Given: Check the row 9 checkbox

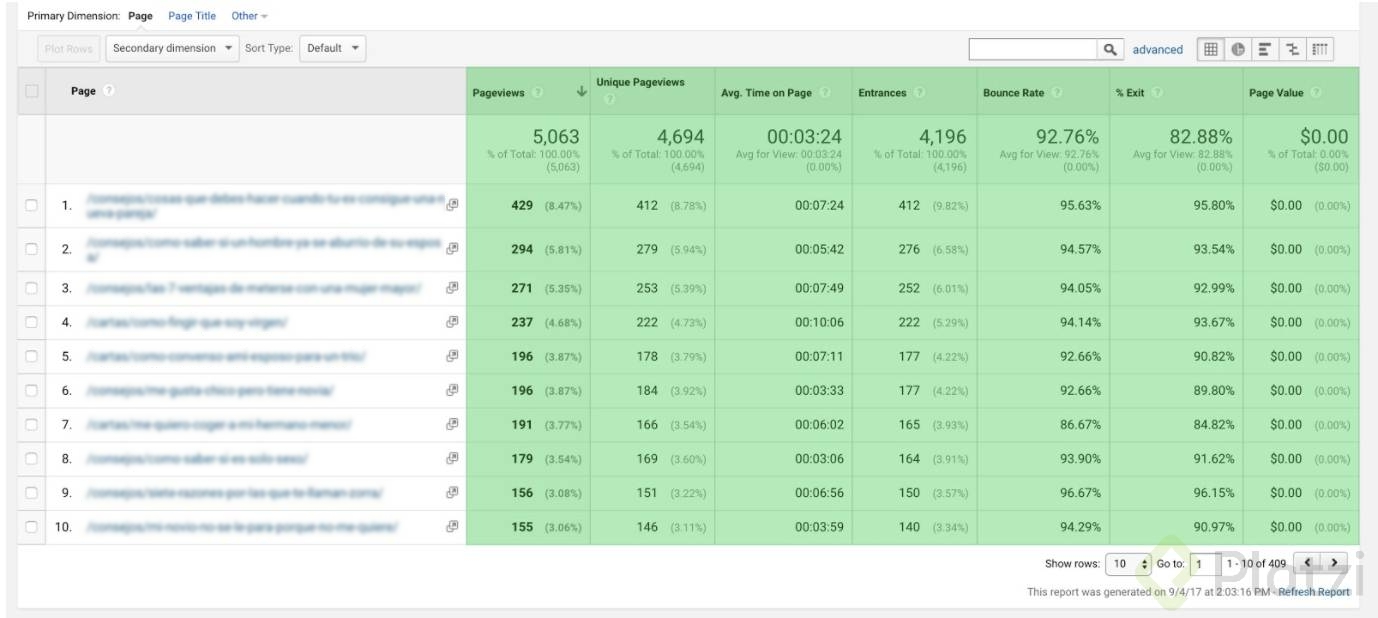Looking at the screenshot, I should click(32, 492).
